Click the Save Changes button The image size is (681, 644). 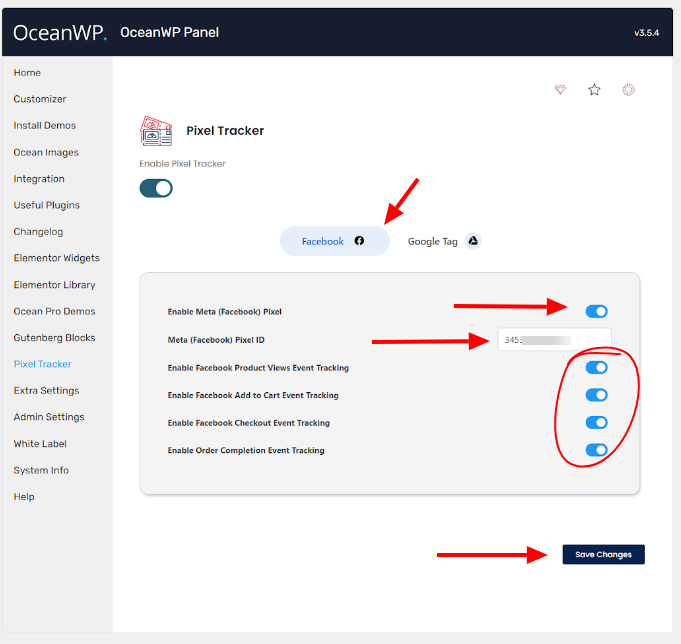603,555
